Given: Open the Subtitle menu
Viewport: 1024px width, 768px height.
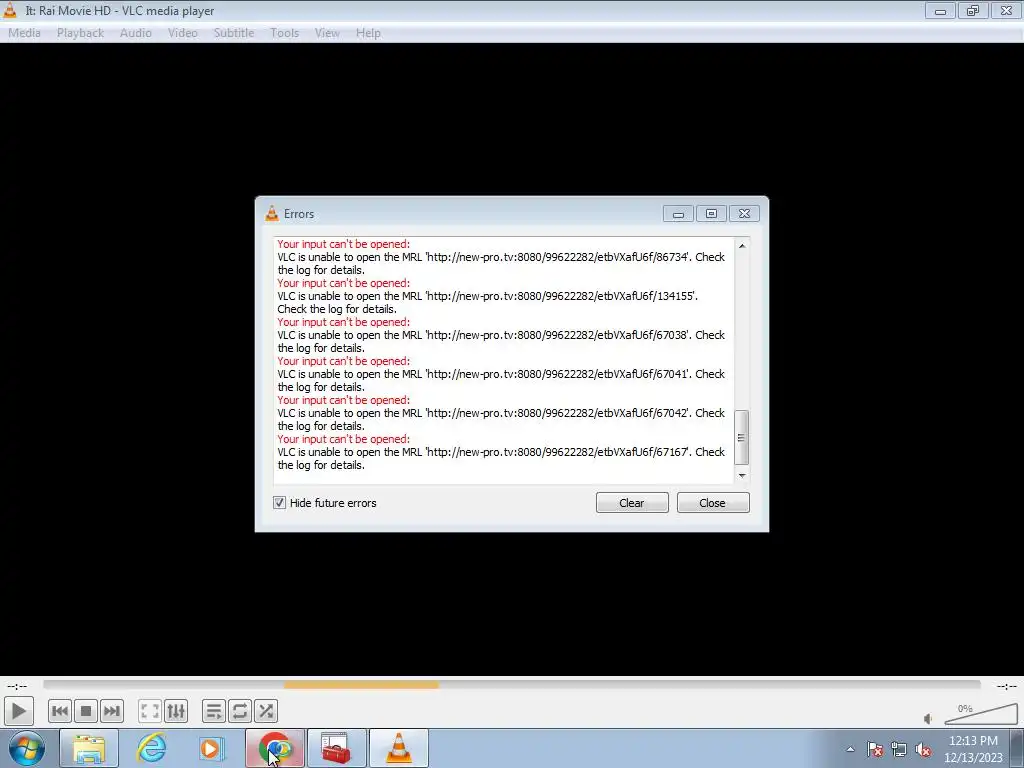Looking at the screenshot, I should (234, 33).
